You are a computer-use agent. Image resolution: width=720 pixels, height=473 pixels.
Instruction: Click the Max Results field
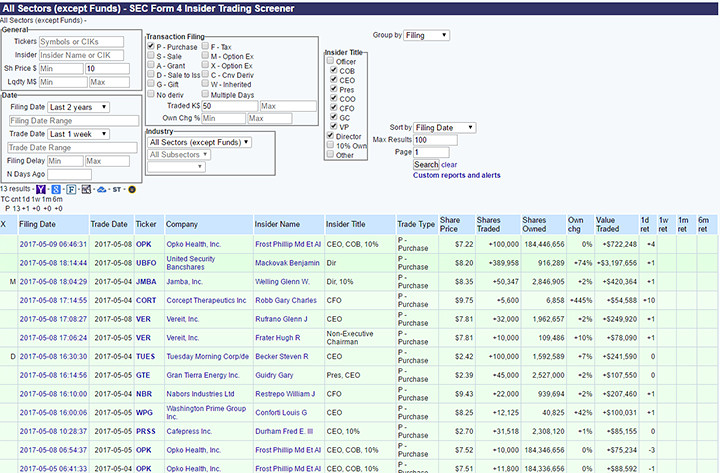435,140
